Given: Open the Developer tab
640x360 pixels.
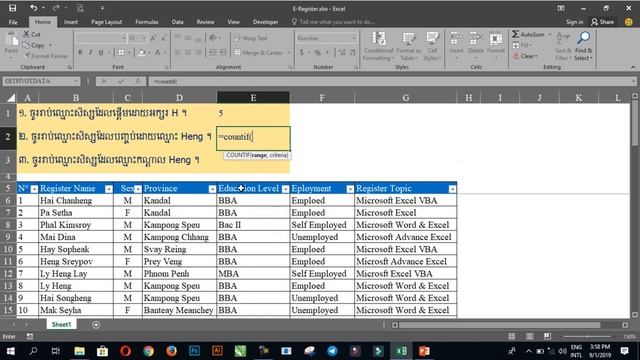Looking at the screenshot, I should [x=265, y=22].
